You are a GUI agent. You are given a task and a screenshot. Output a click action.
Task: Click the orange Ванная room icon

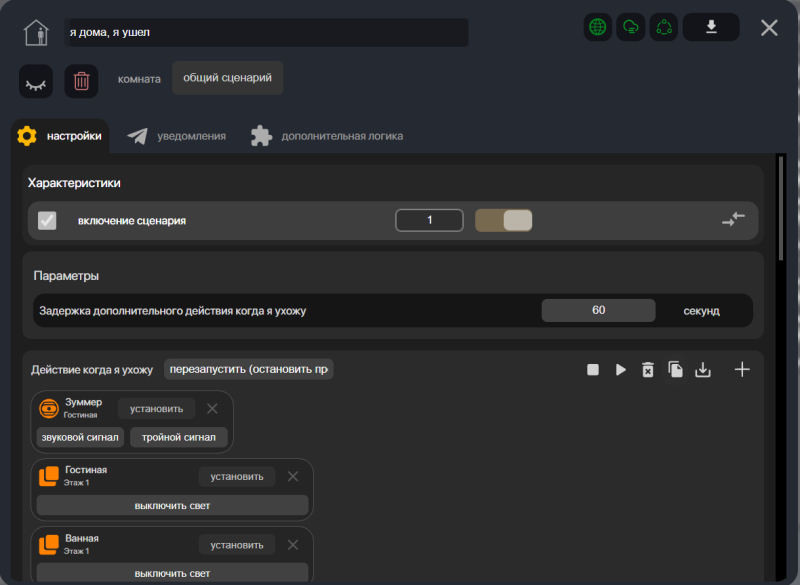point(49,545)
